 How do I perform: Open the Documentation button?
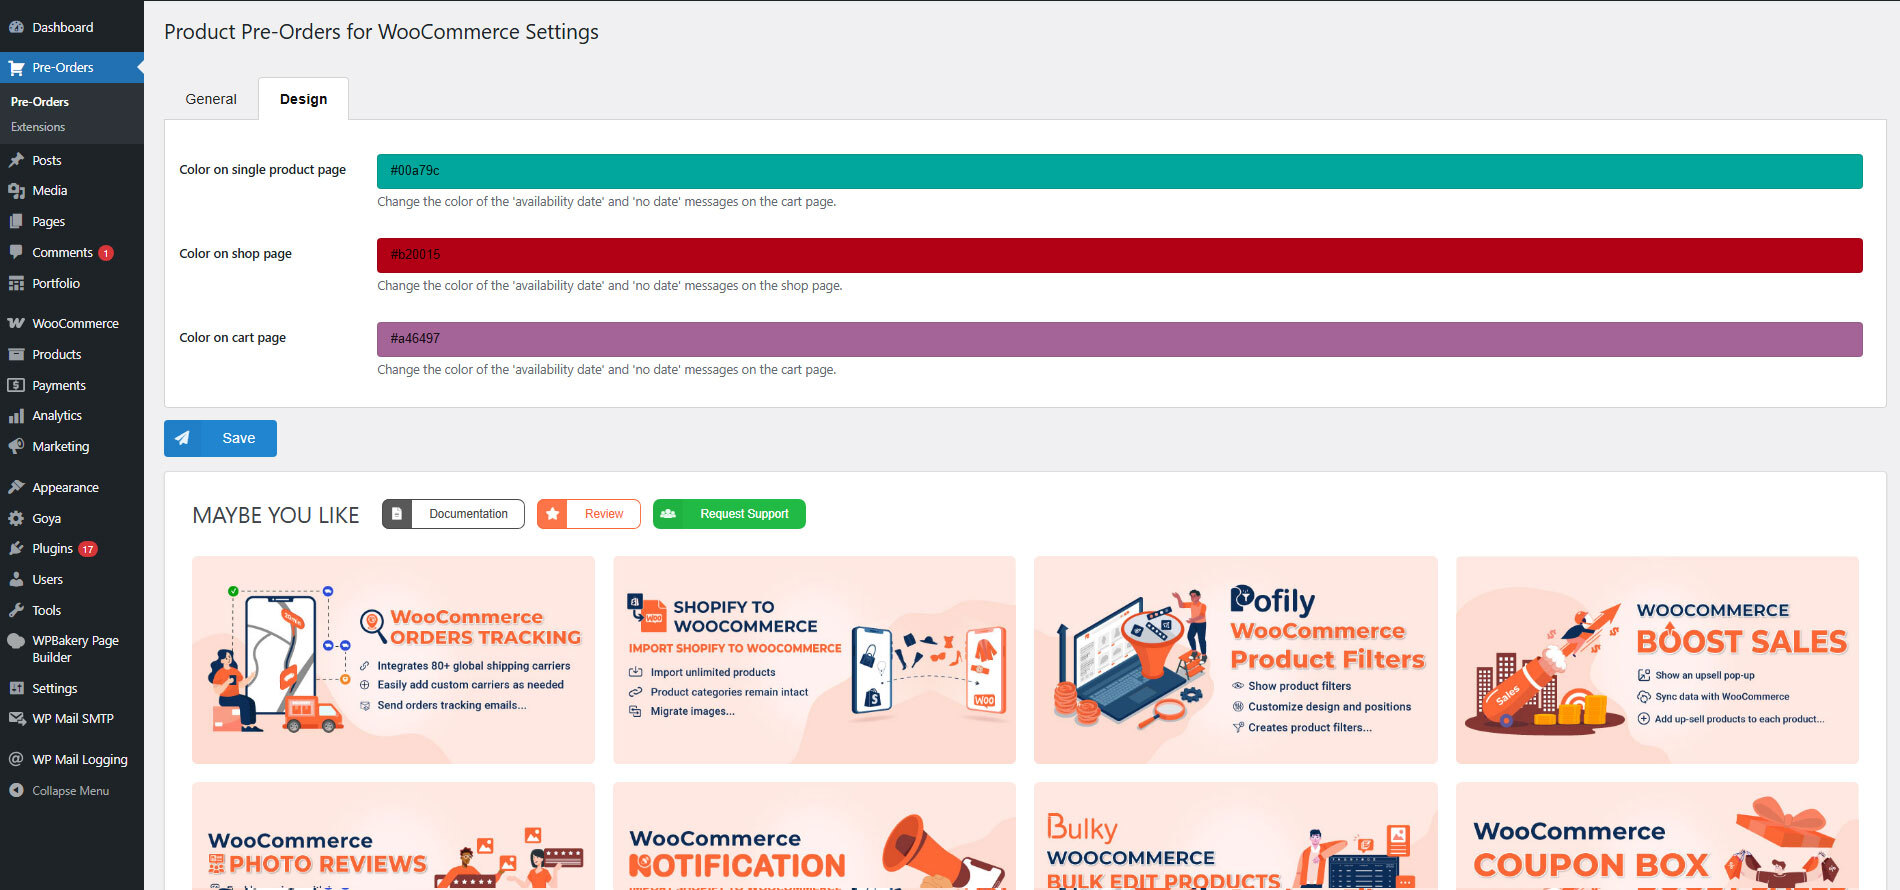pos(453,514)
